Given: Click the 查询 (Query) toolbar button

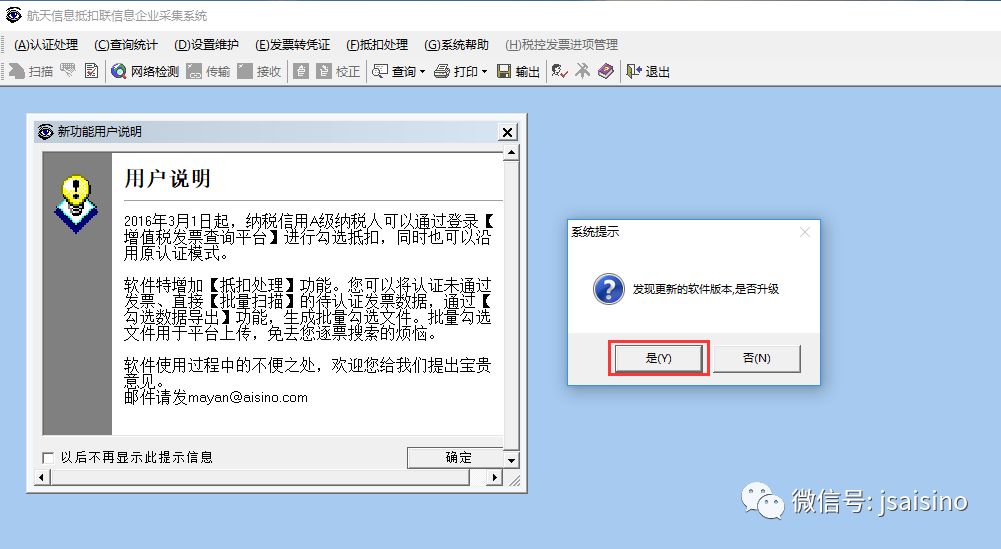Looking at the screenshot, I should (x=395, y=71).
